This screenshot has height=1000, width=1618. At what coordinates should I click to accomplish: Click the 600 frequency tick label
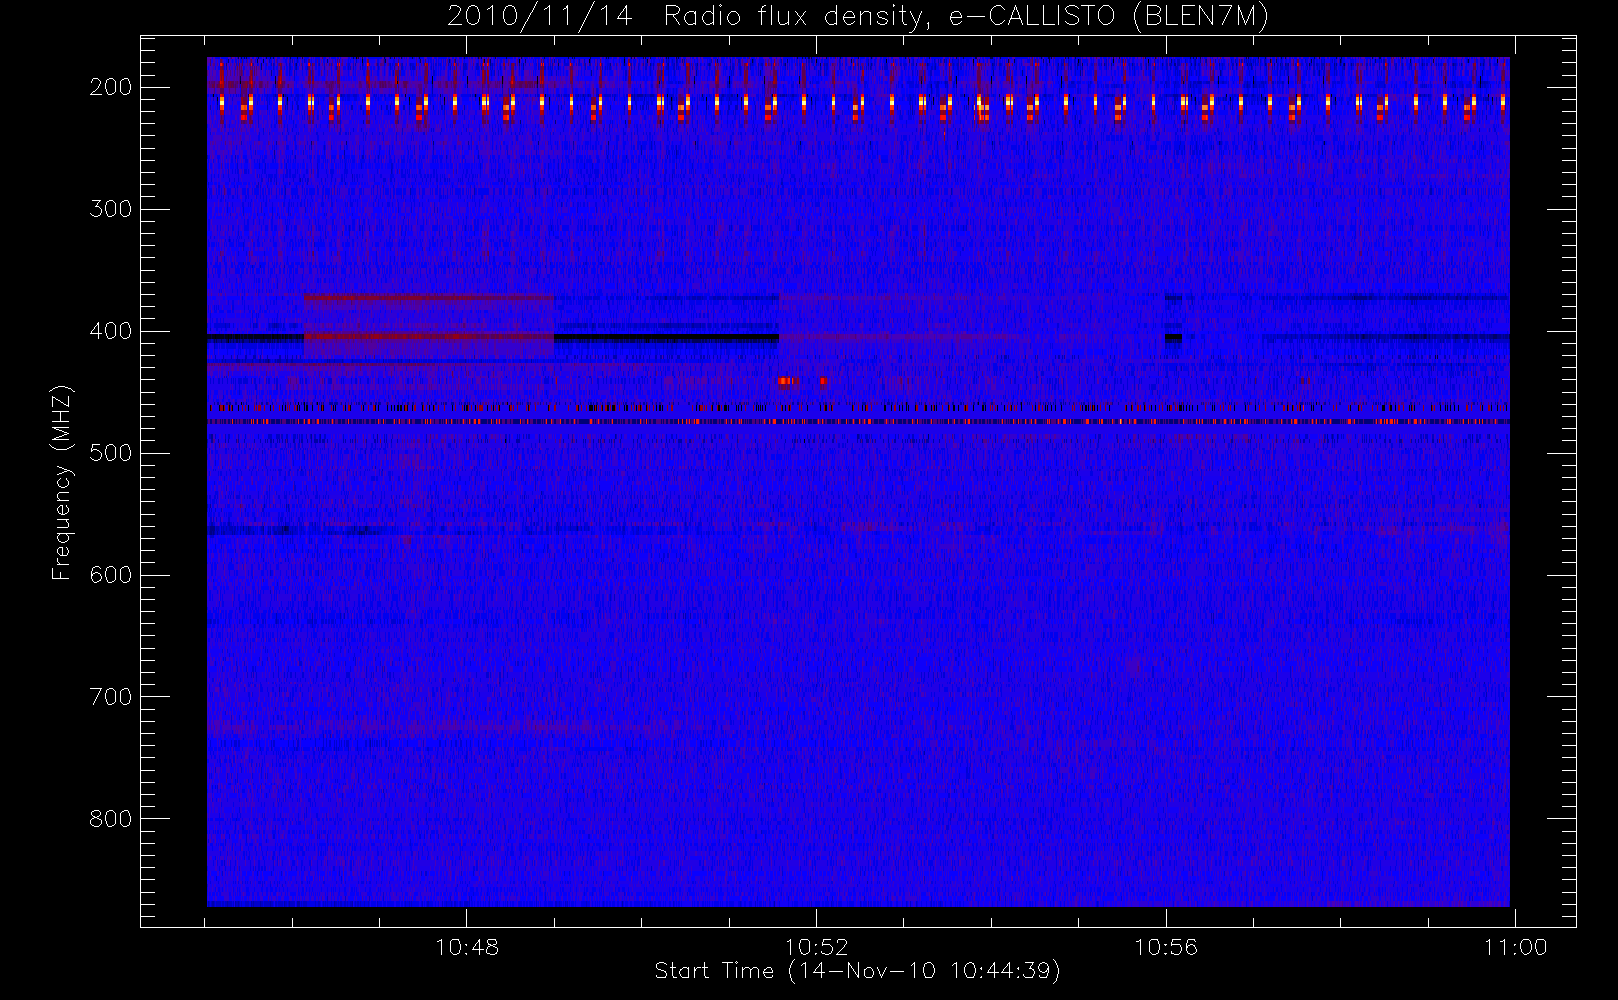pyautogui.click(x=110, y=575)
